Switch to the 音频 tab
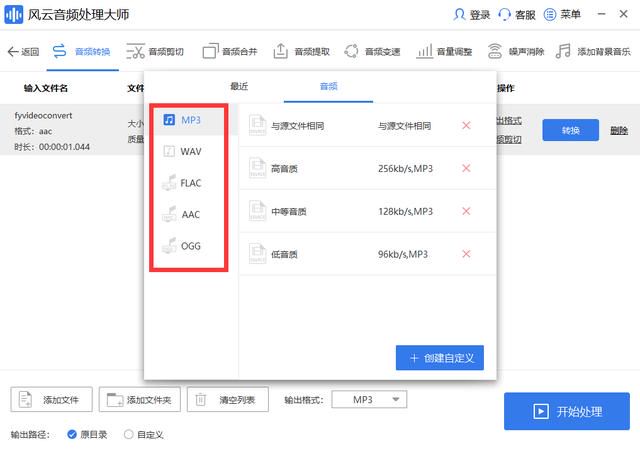Screen dimensions: 640x451 coord(329,86)
